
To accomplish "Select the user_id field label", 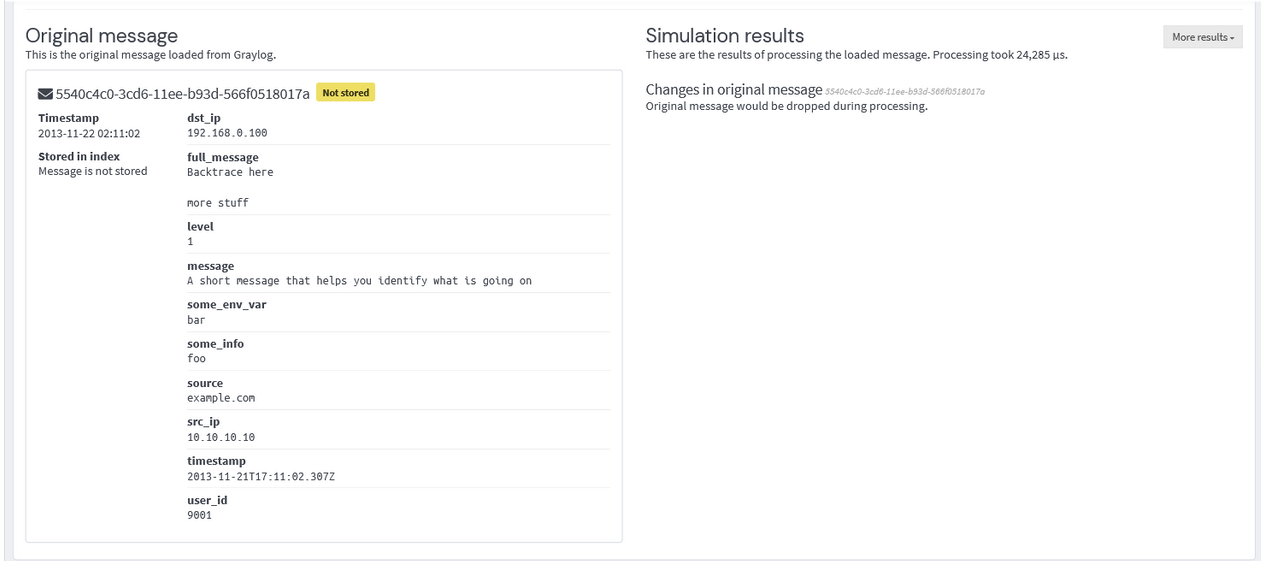I will tap(207, 500).
